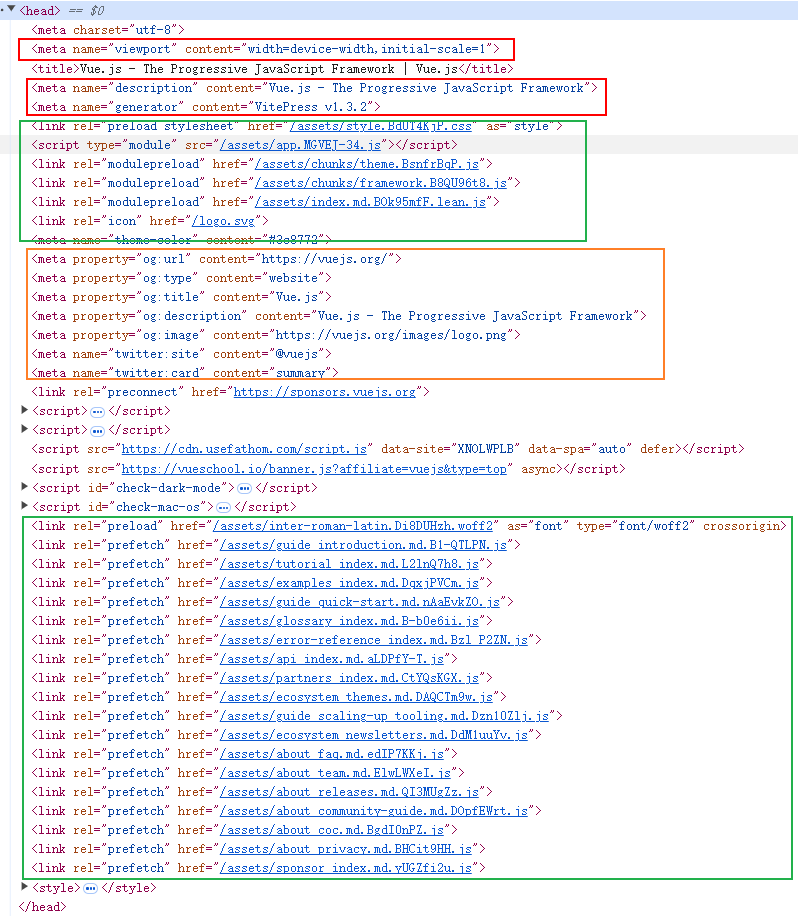Open error-reference_index.md prefetch link

[374, 640]
